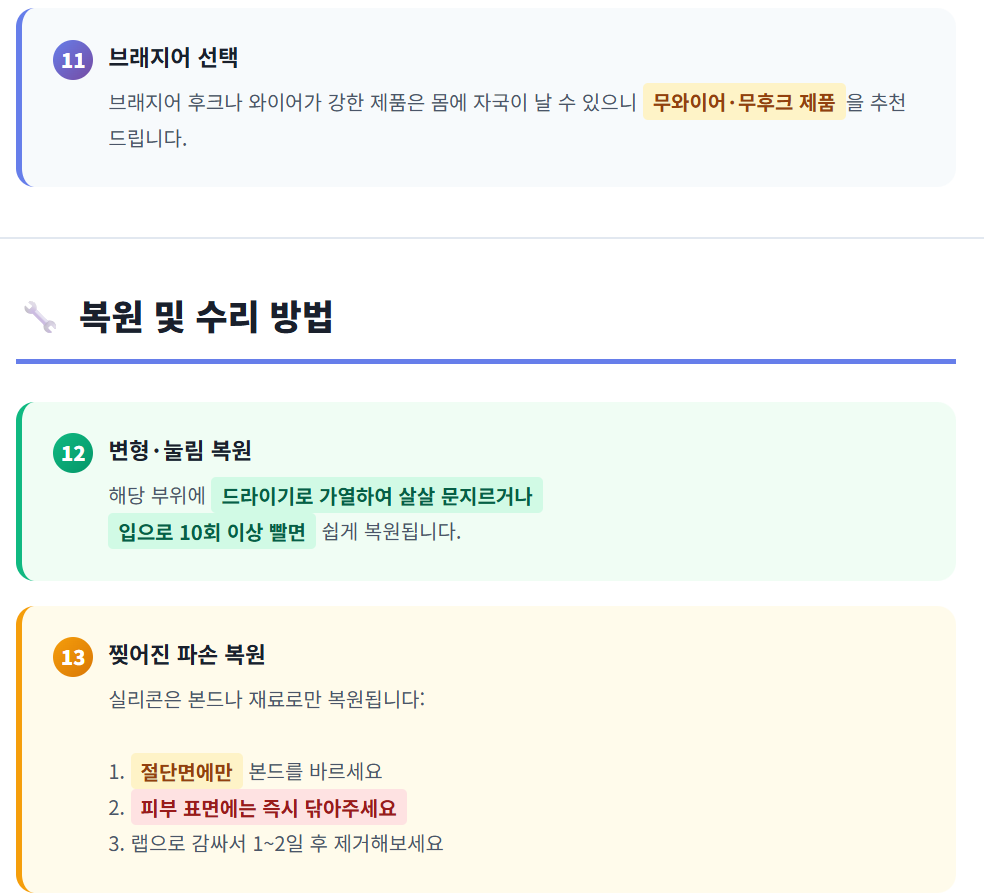Click the 절단면에만 yellow highlight
This screenshot has width=984, height=896.
(187, 771)
